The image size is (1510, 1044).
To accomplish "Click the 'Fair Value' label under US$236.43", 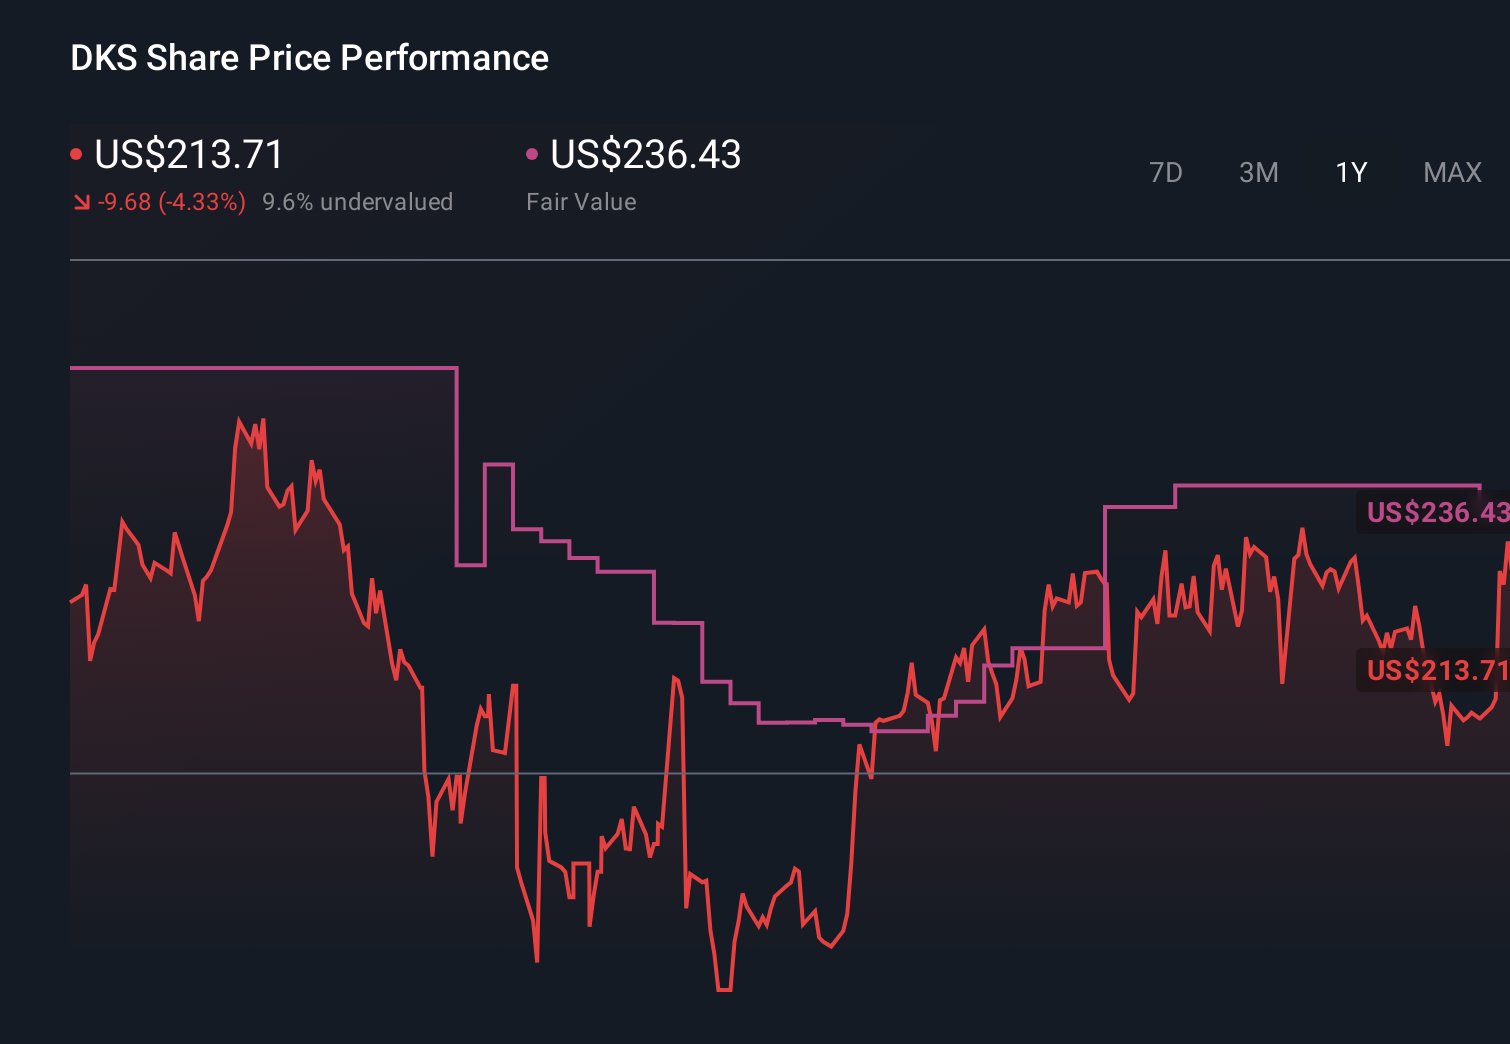I will coord(581,201).
